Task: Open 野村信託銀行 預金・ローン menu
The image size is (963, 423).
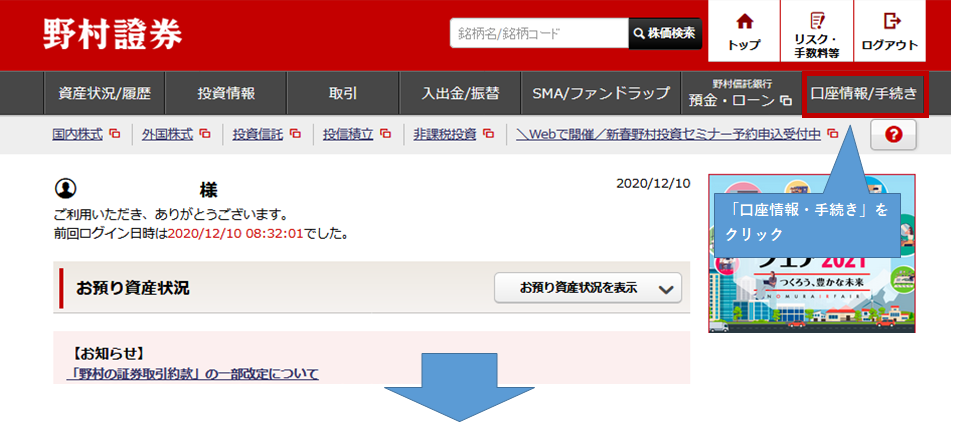Action: (x=741, y=93)
